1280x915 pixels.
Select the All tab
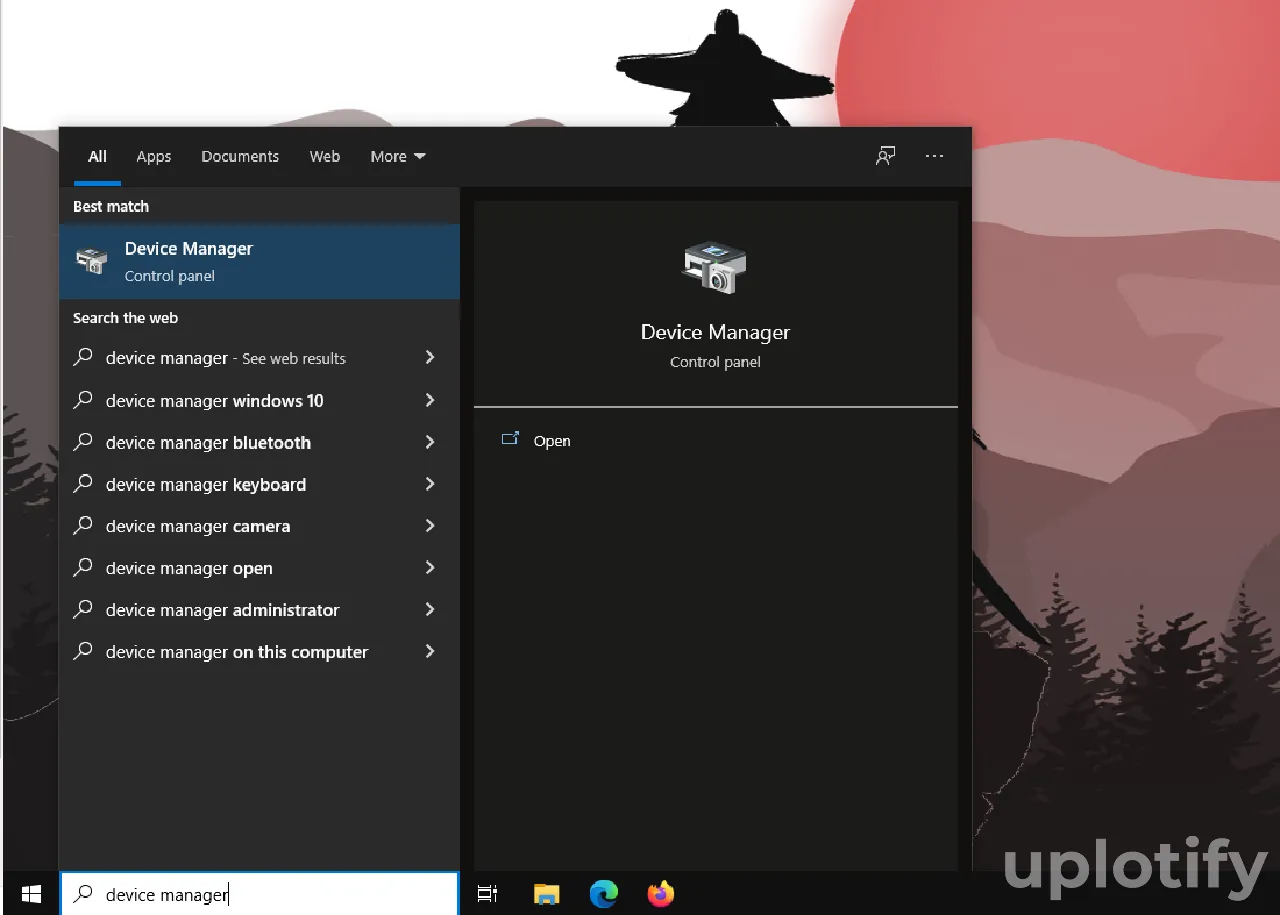point(97,157)
